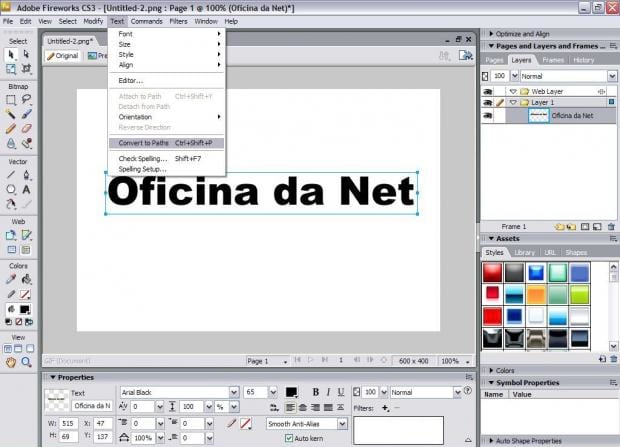Select the Marquee tool
Screen dimensions: 620x447
click(x=11, y=99)
